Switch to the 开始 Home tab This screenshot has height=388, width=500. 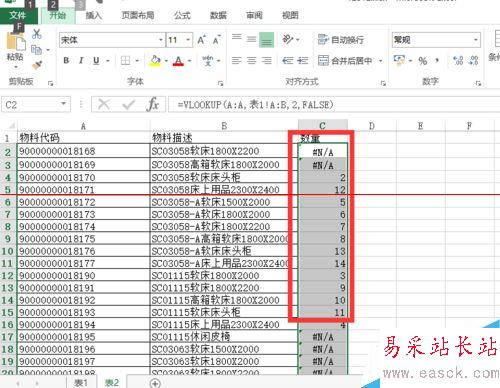[58, 16]
